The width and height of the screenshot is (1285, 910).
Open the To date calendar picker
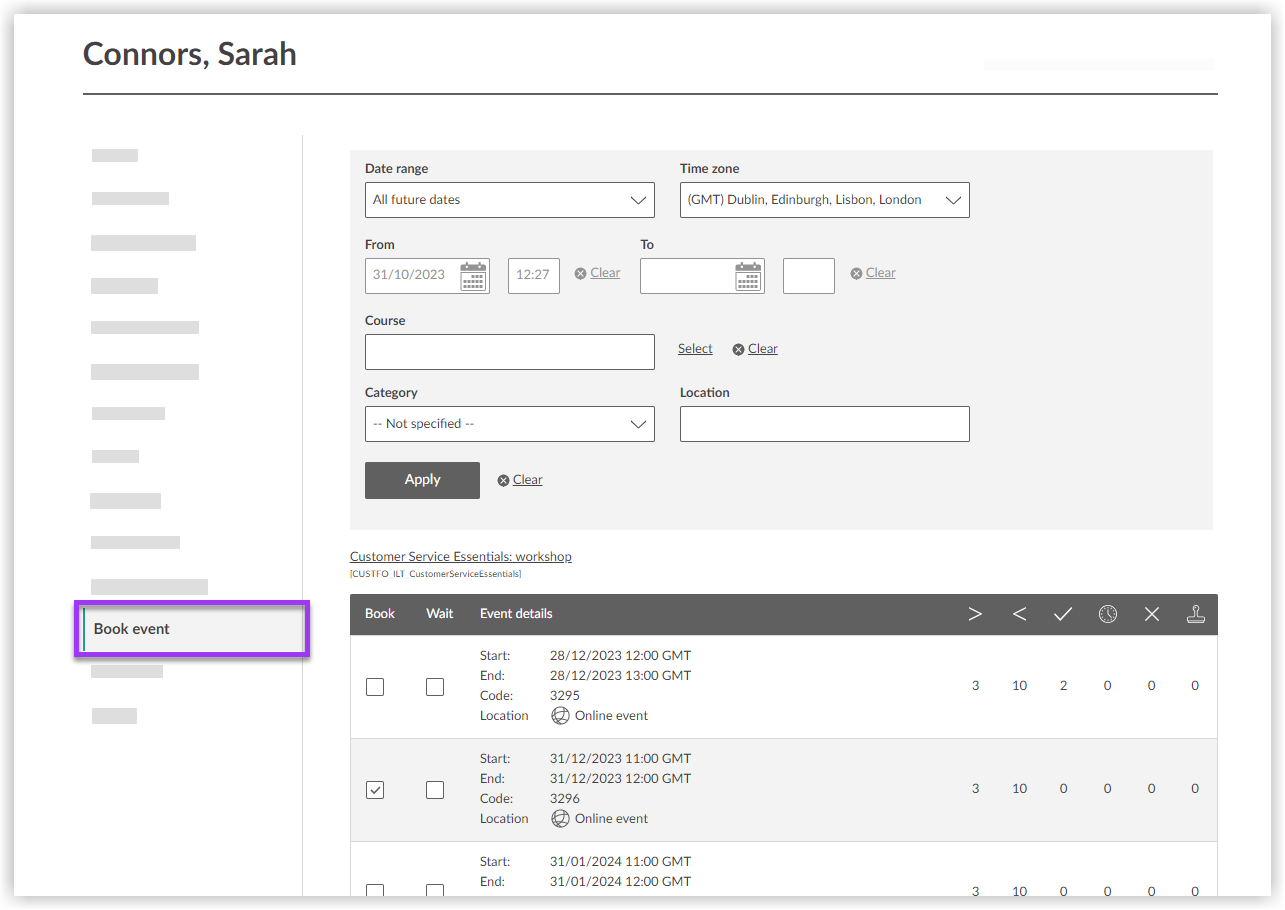(748, 276)
